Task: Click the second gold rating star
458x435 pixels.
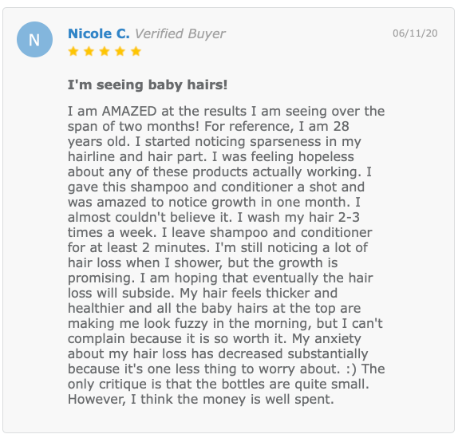Action: pos(89,51)
